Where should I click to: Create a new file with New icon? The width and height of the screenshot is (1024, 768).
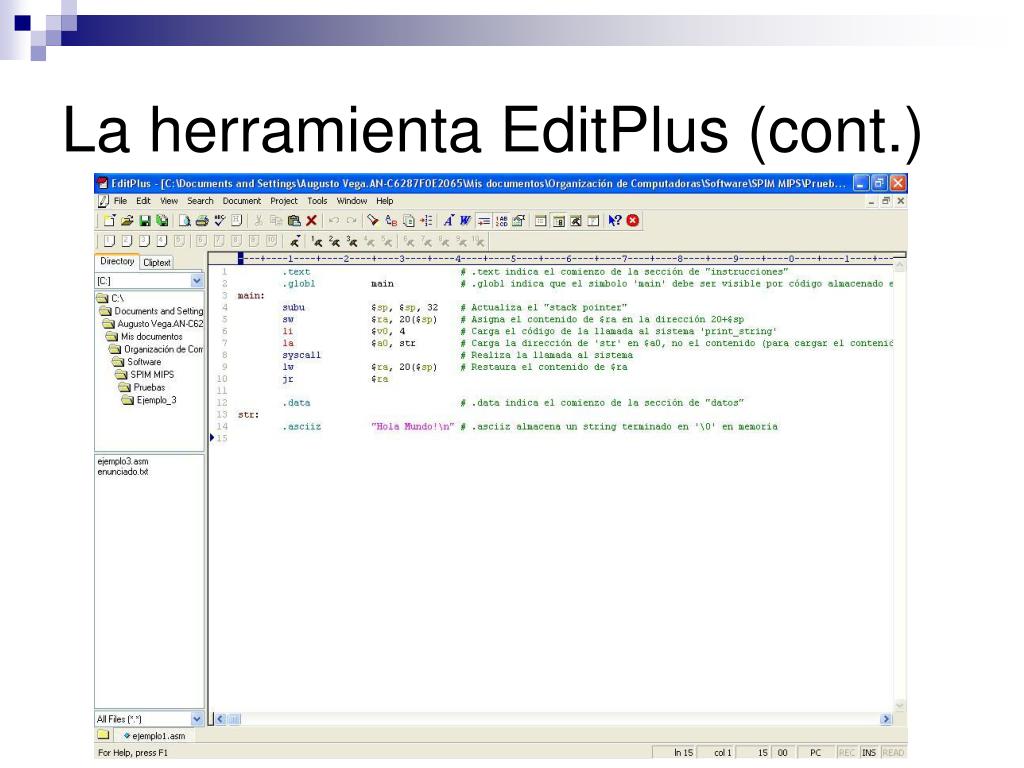click(x=109, y=221)
